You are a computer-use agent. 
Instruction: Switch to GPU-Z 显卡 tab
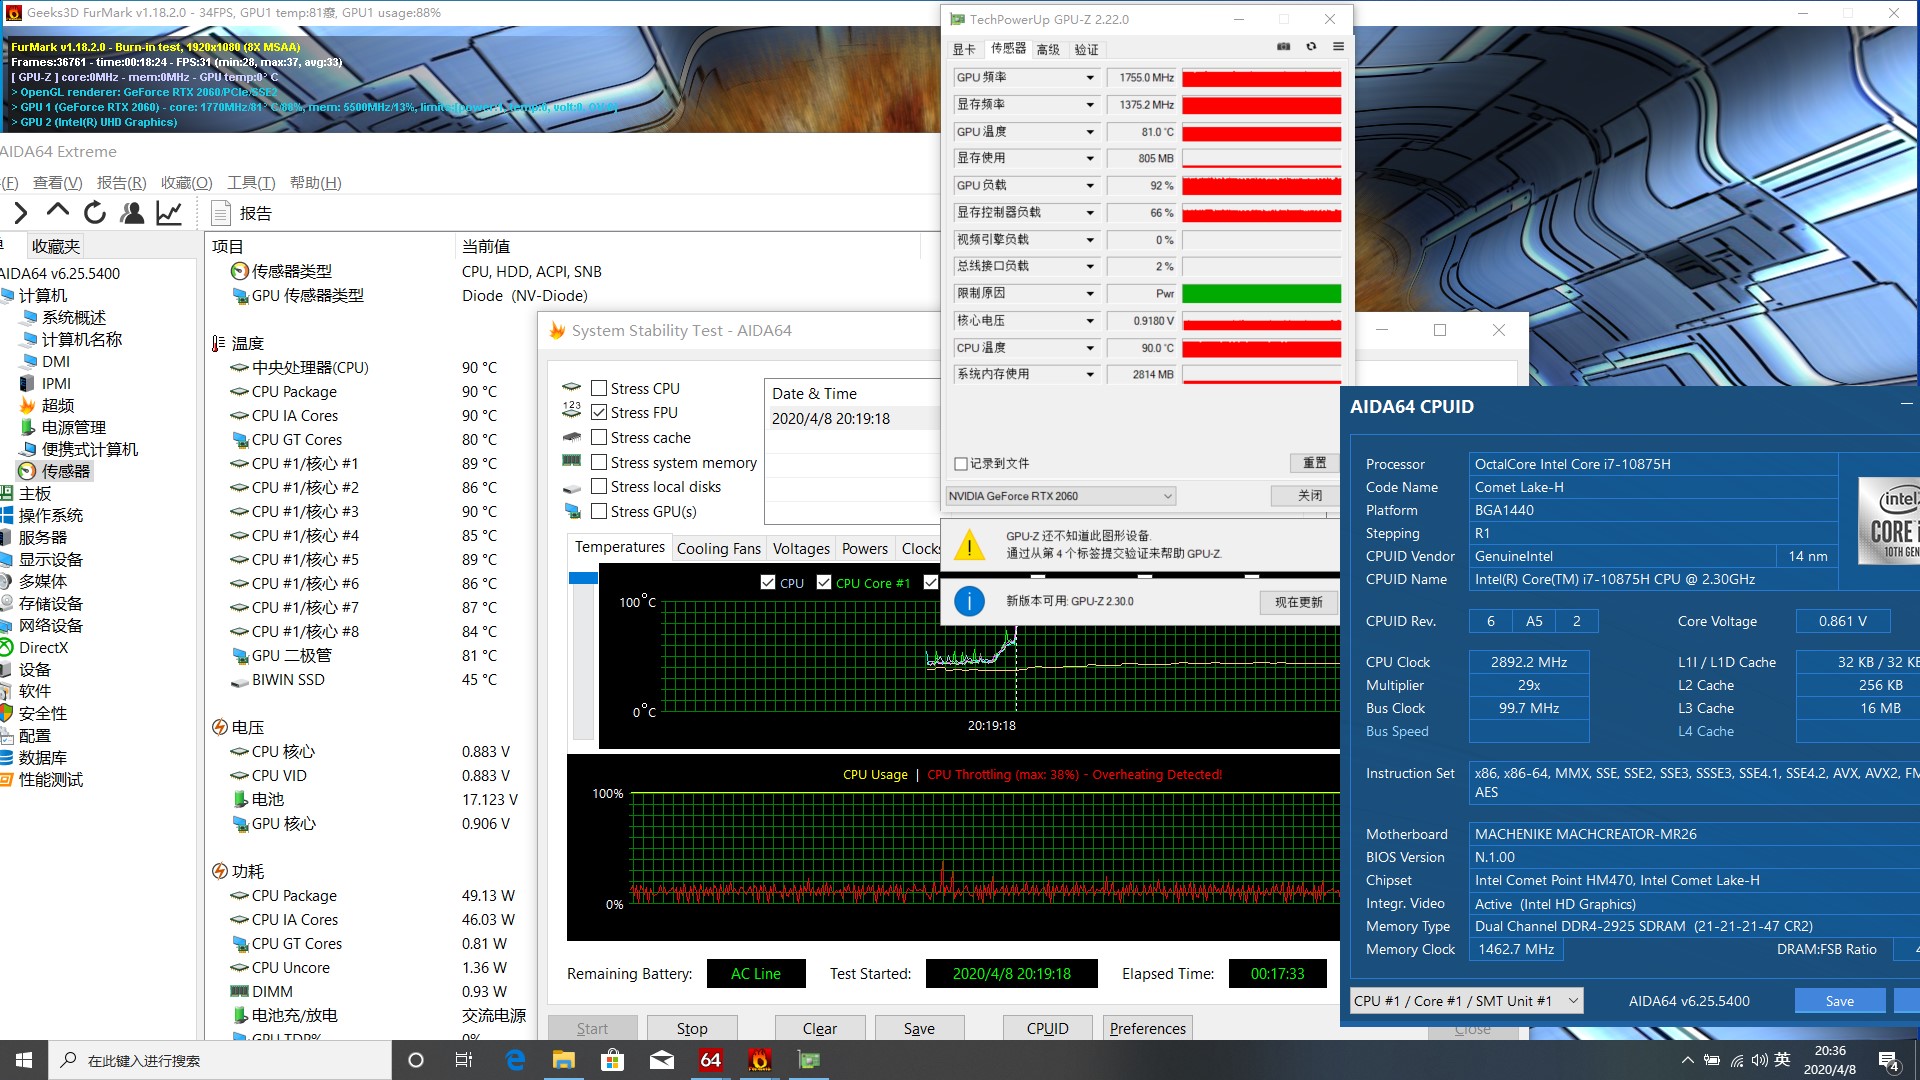coord(964,49)
